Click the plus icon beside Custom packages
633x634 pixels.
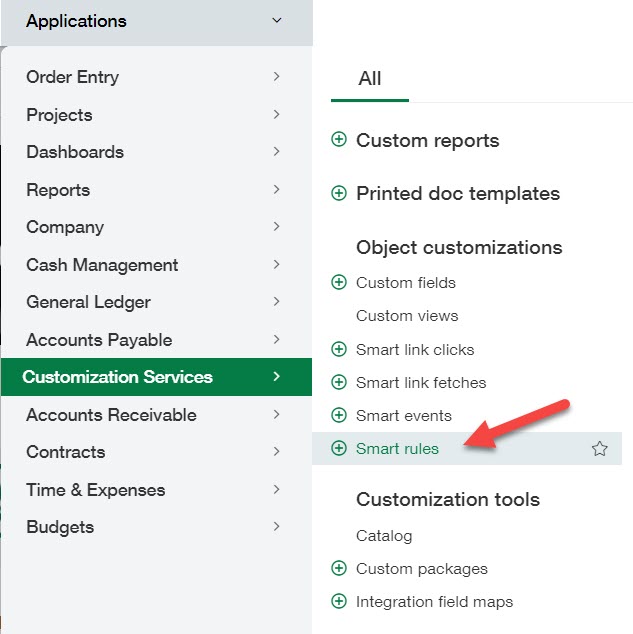point(339,568)
